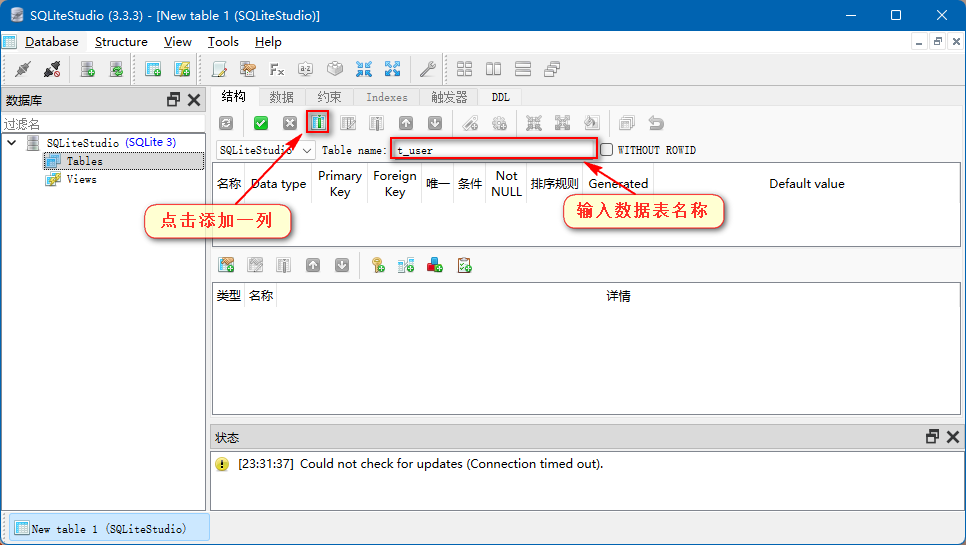
Task: Click Export table icon in structure toolbar
Action: [x=562, y=123]
